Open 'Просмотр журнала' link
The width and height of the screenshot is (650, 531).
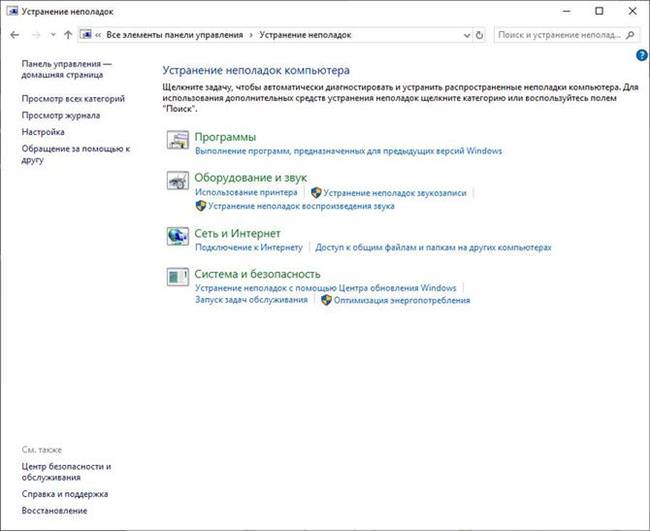(x=61, y=115)
